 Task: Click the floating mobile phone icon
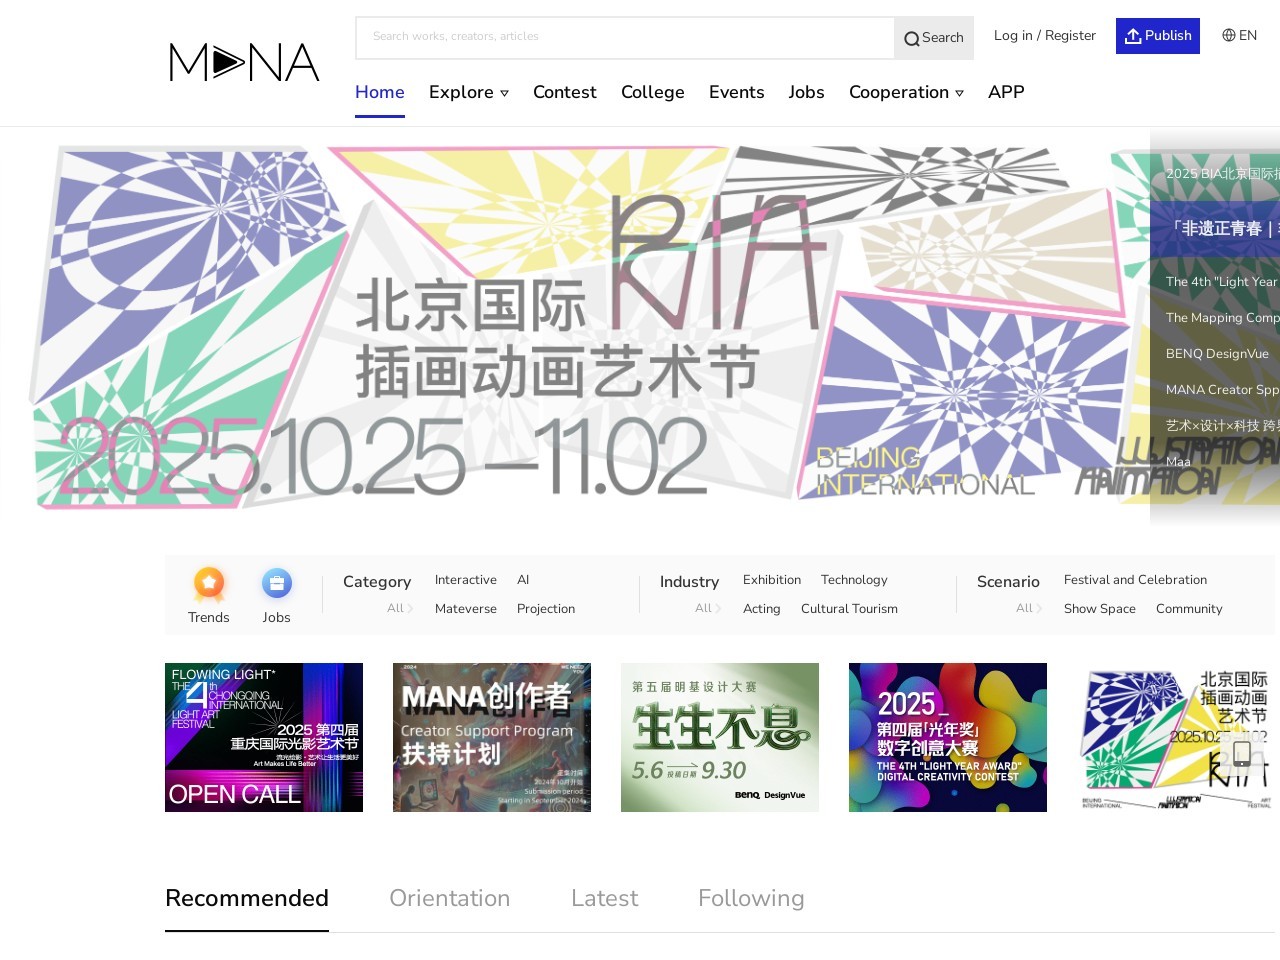[x=1241, y=754]
